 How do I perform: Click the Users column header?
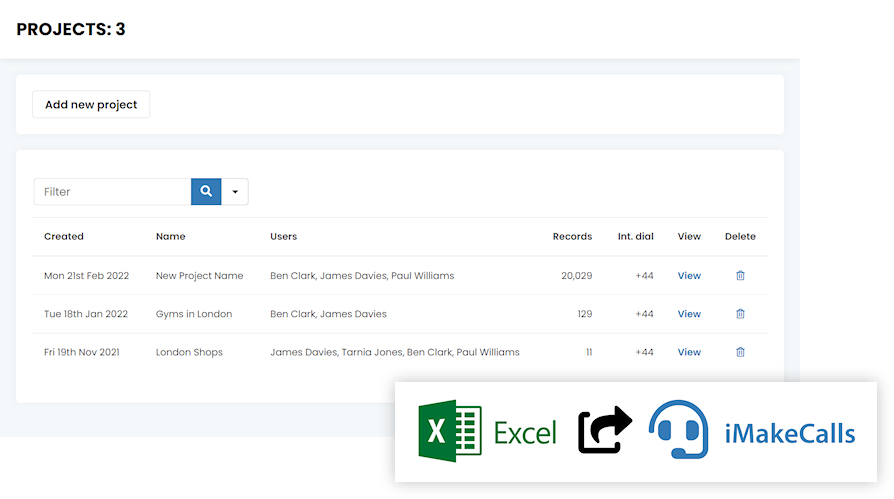(283, 237)
